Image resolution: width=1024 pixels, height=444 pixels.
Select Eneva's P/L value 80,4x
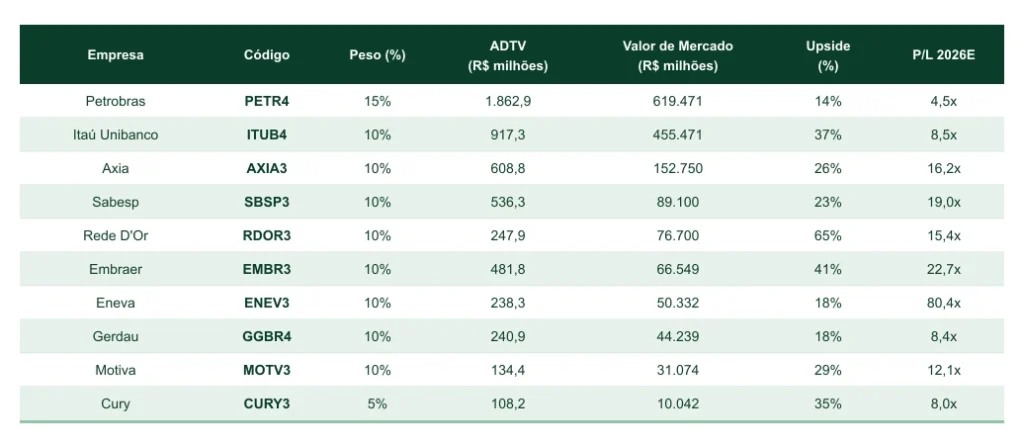point(944,303)
